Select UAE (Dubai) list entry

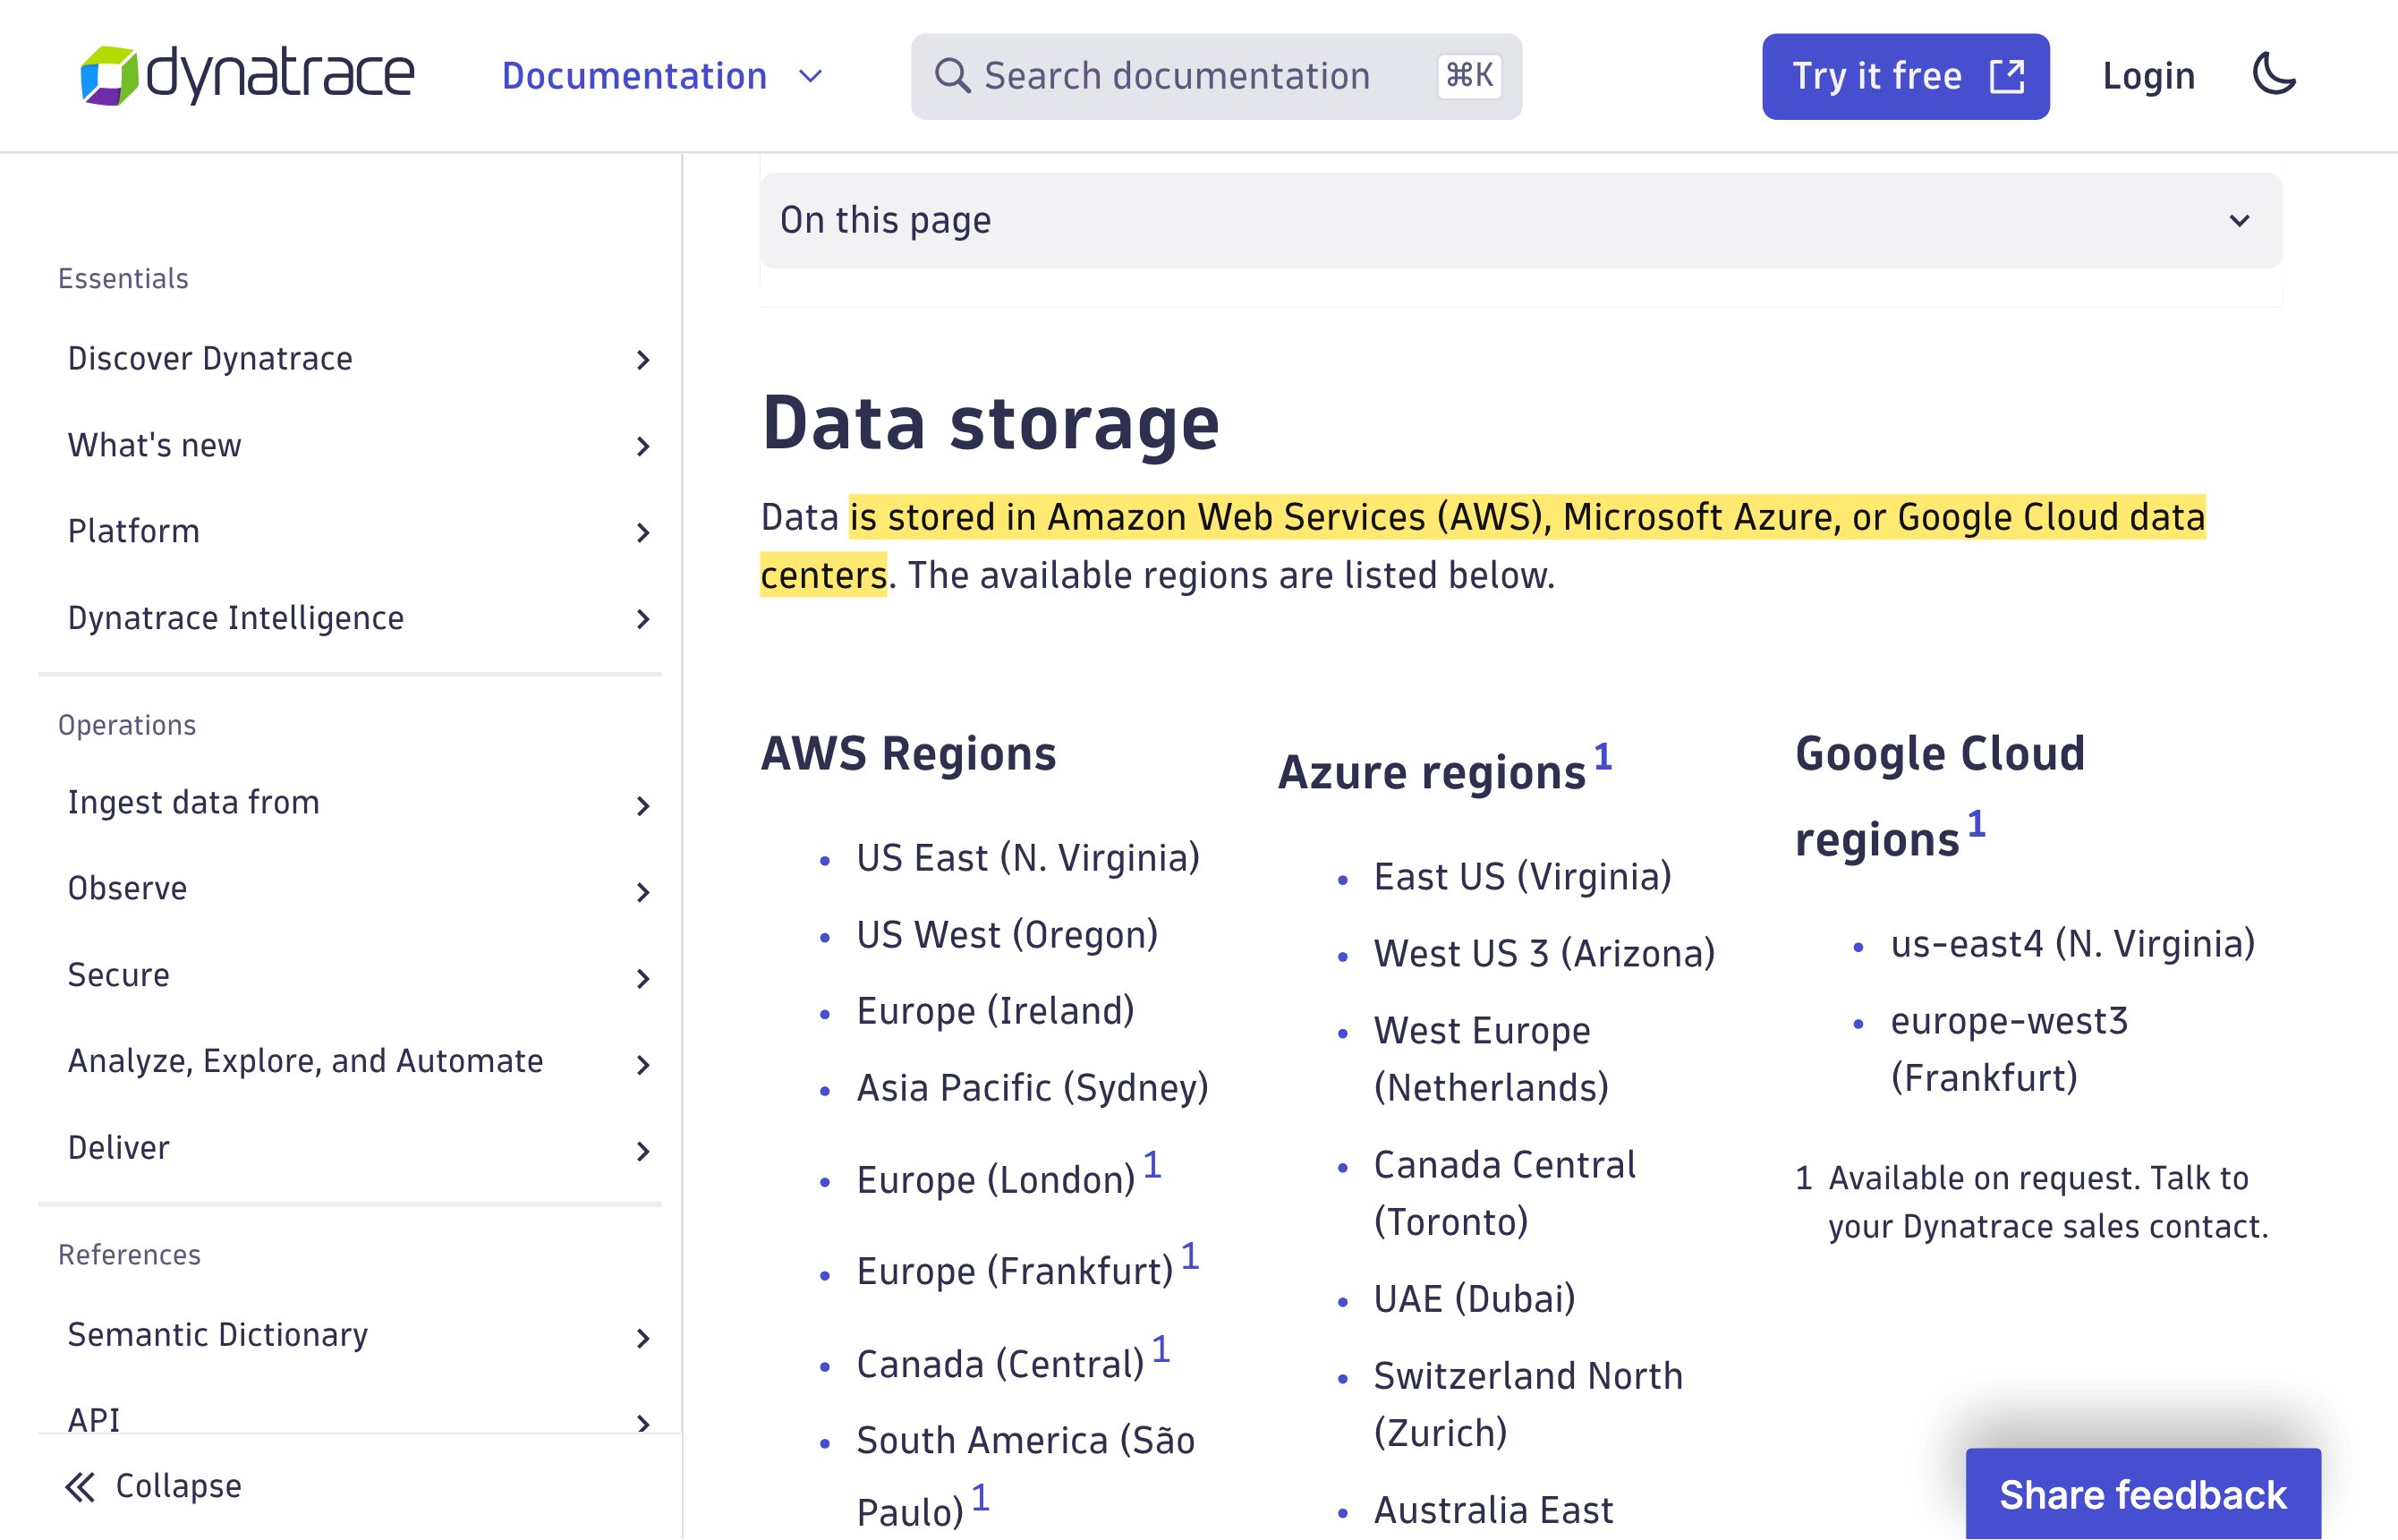[x=1474, y=1299]
